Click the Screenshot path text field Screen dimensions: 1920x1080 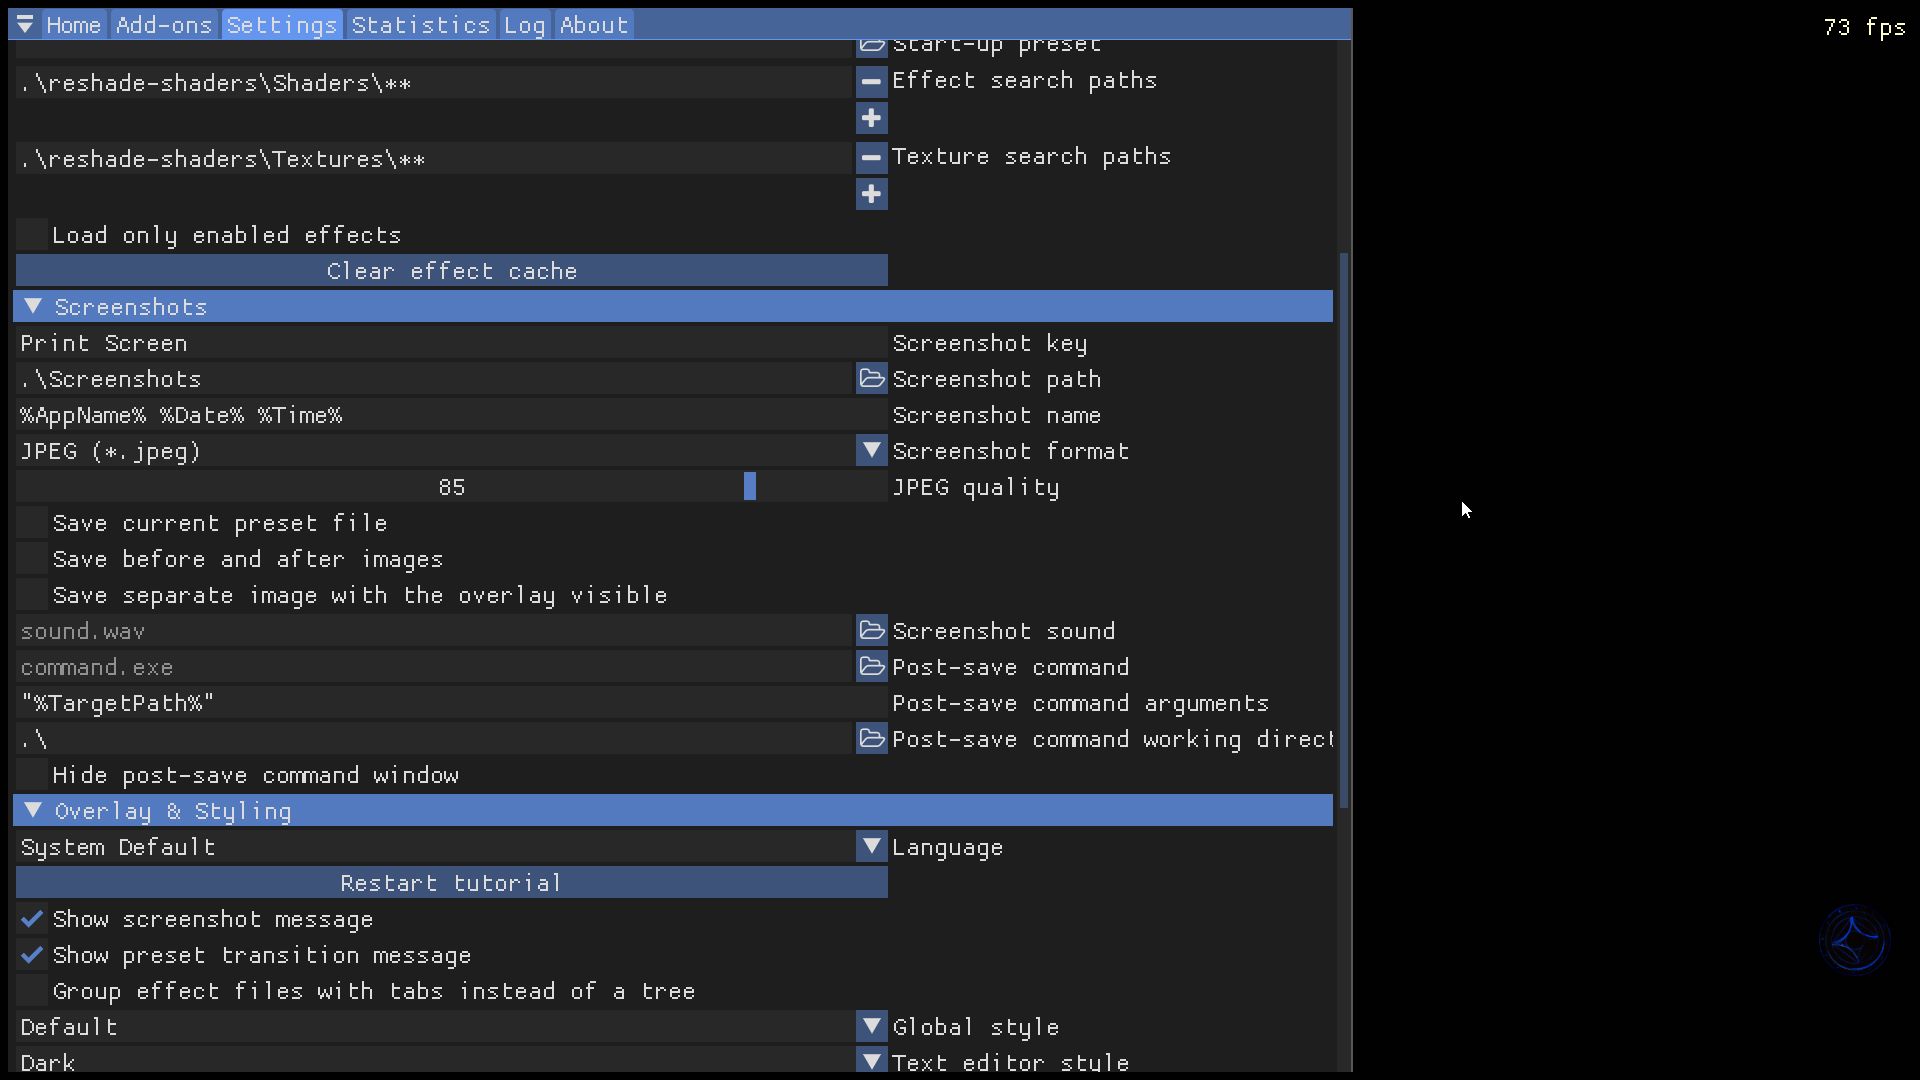[x=434, y=379]
